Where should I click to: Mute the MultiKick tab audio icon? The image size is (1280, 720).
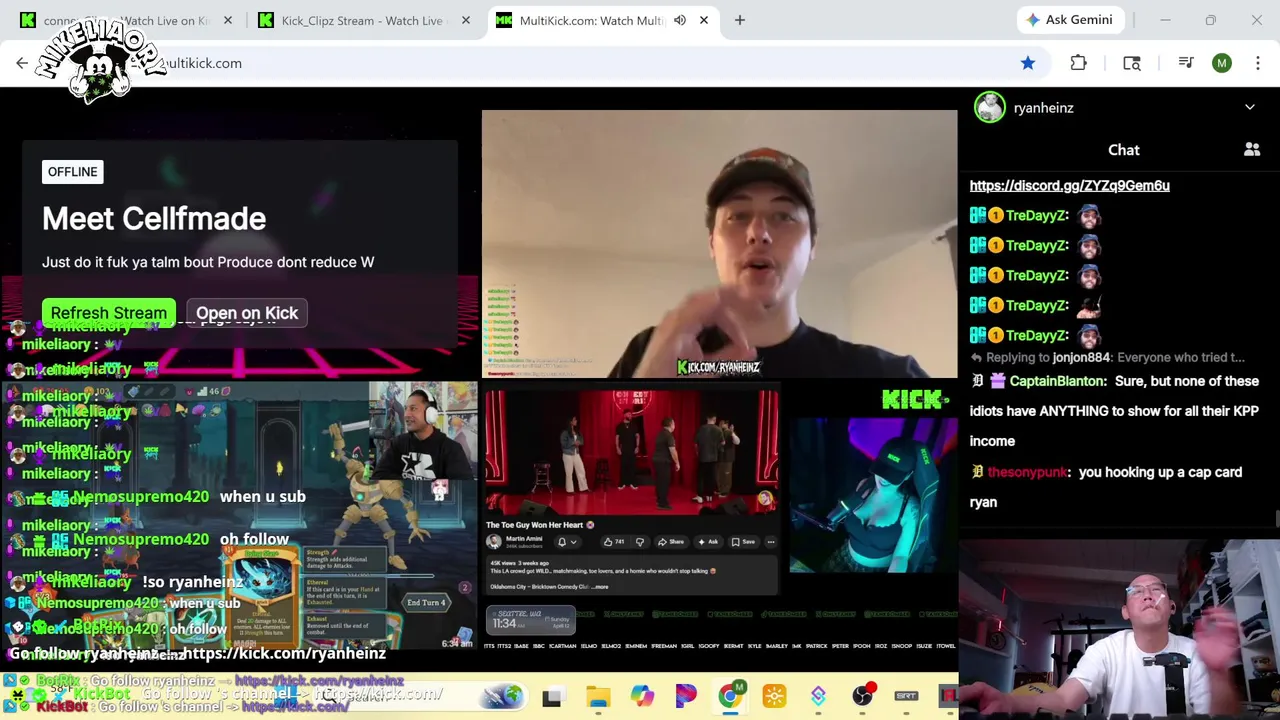(x=680, y=20)
